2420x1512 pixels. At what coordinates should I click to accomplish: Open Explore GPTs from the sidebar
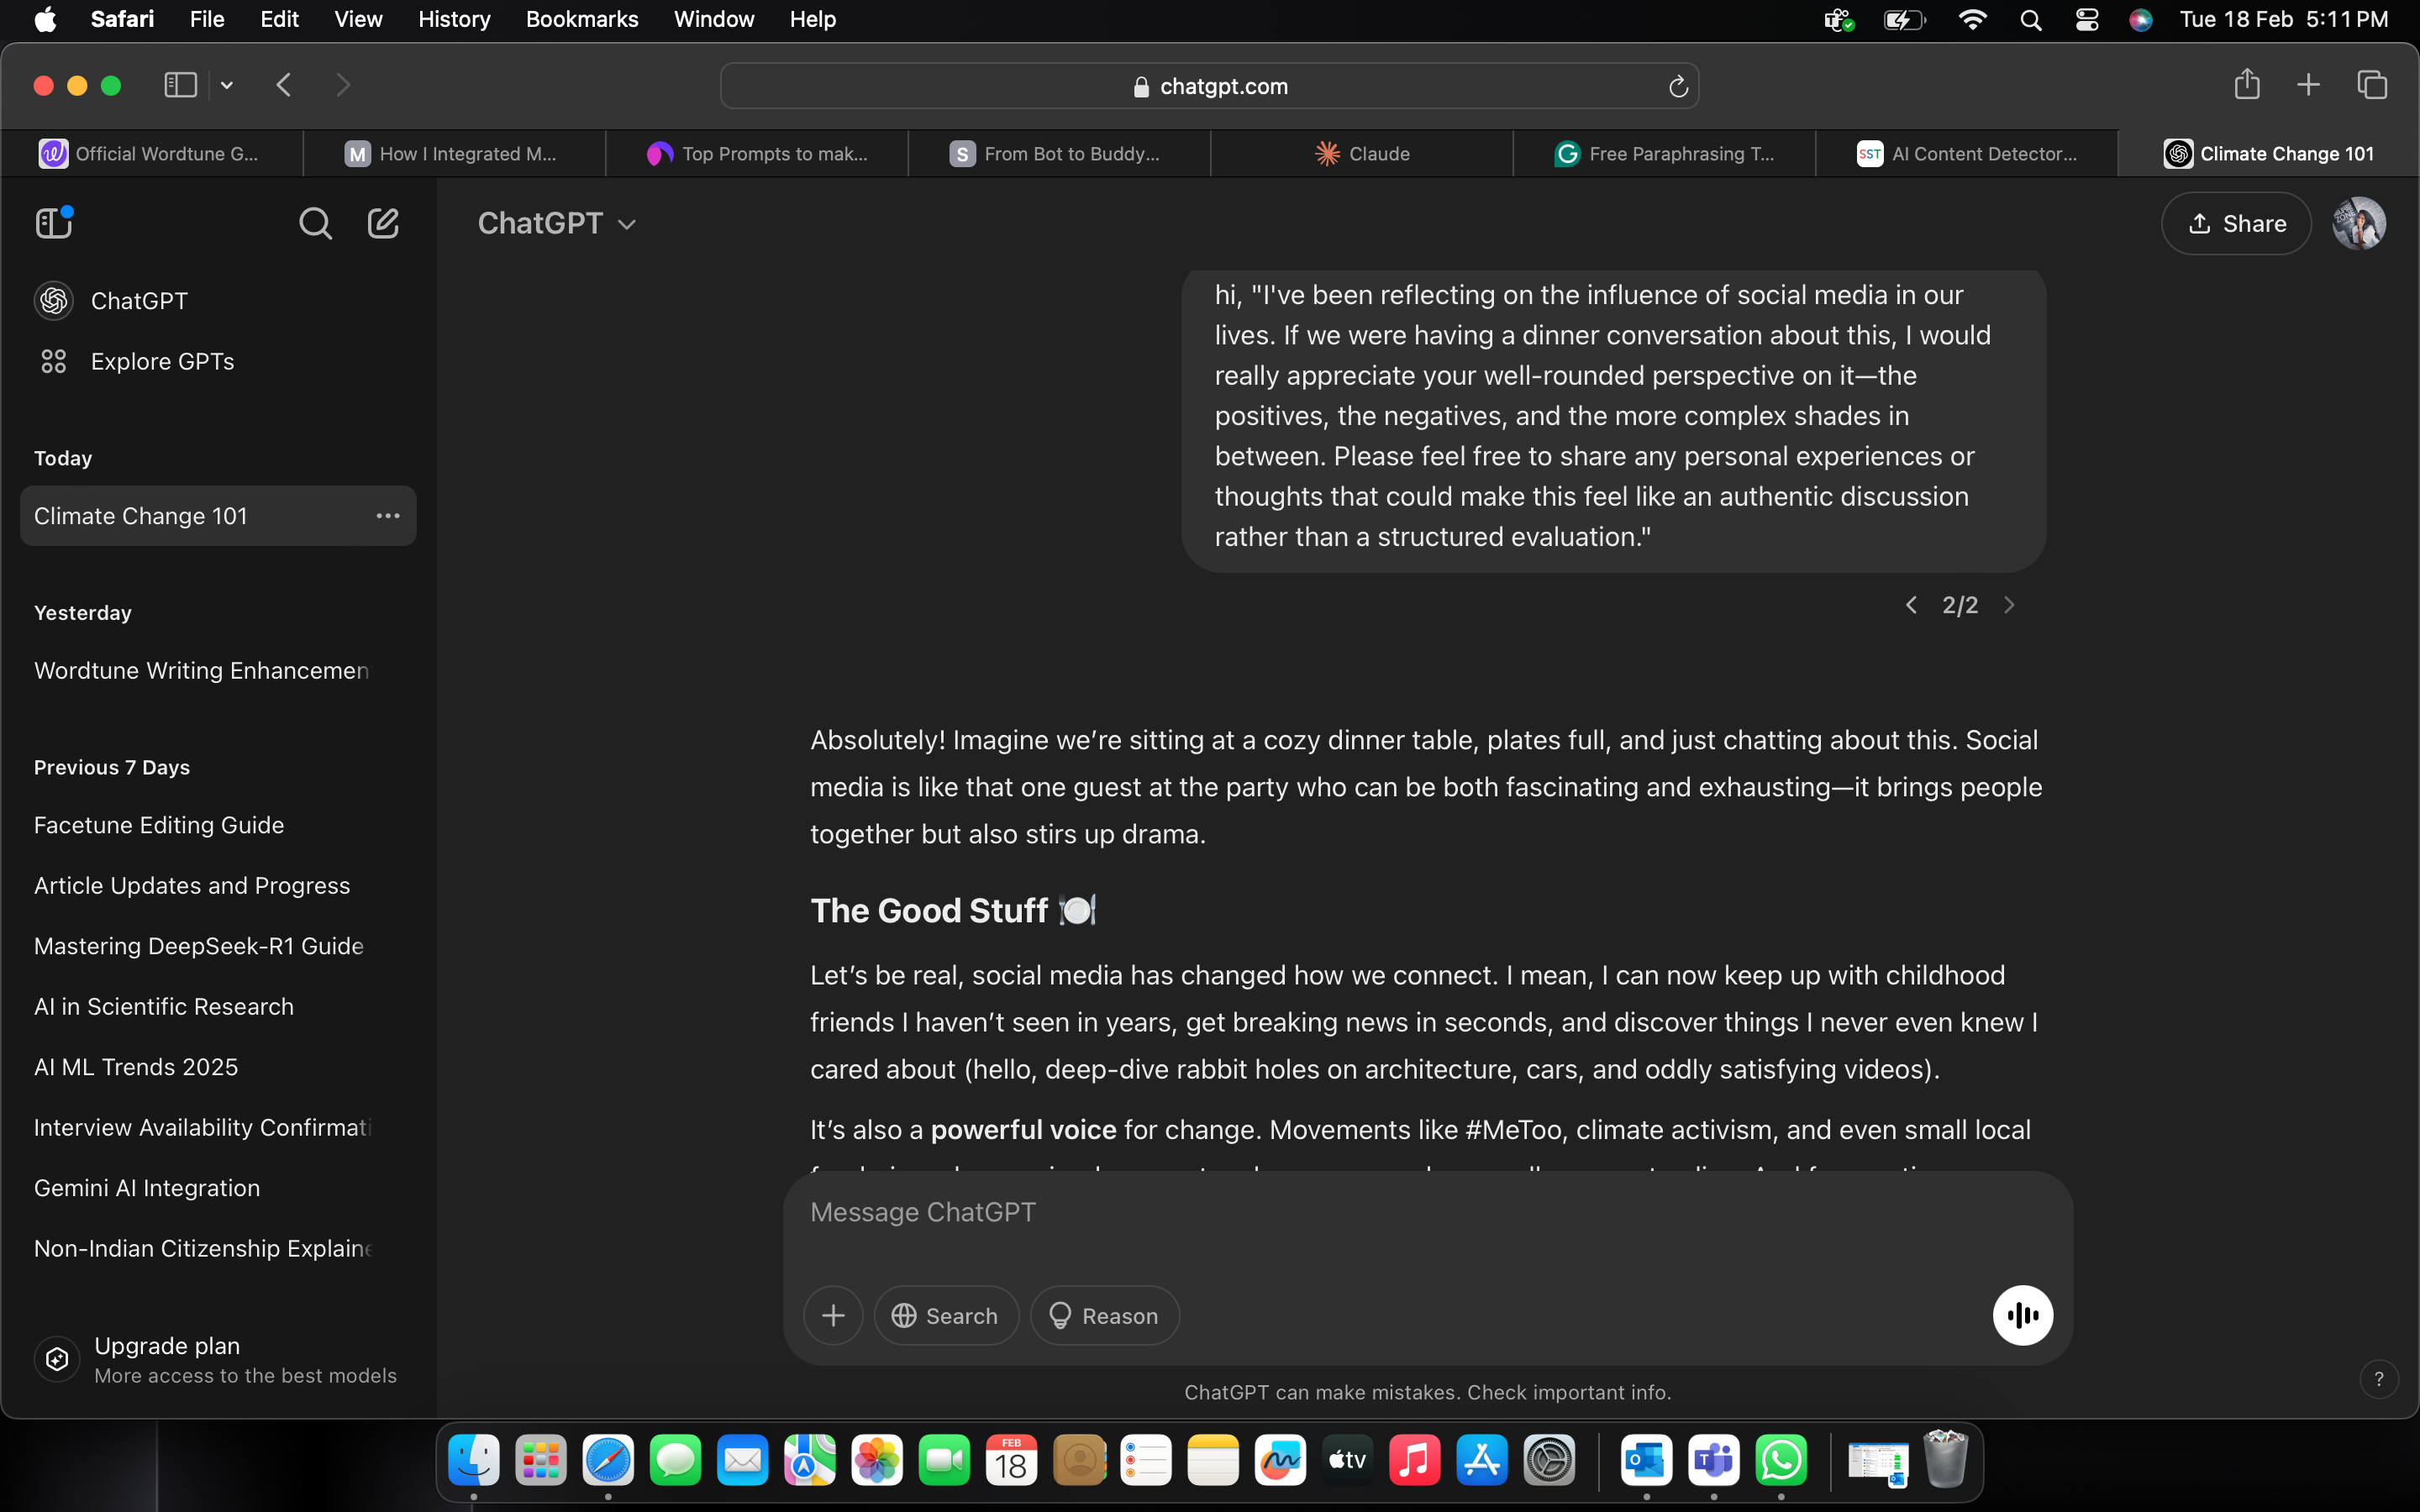[218, 361]
